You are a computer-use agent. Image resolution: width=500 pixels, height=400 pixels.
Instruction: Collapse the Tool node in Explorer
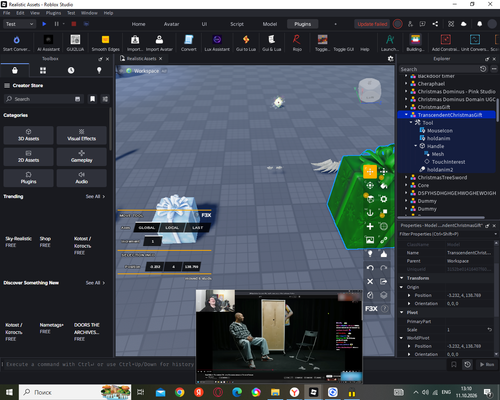click(x=411, y=123)
